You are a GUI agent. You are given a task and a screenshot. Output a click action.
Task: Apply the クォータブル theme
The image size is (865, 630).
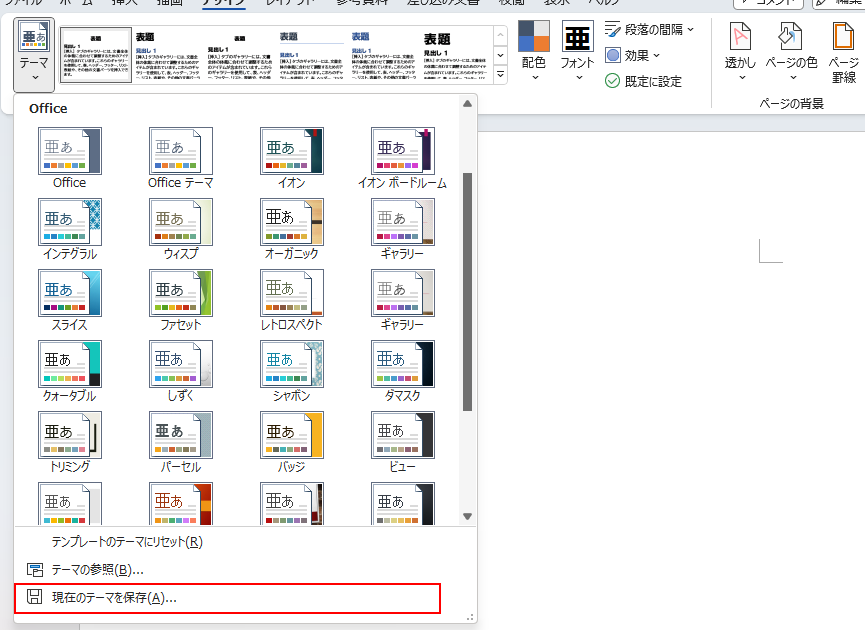point(70,364)
